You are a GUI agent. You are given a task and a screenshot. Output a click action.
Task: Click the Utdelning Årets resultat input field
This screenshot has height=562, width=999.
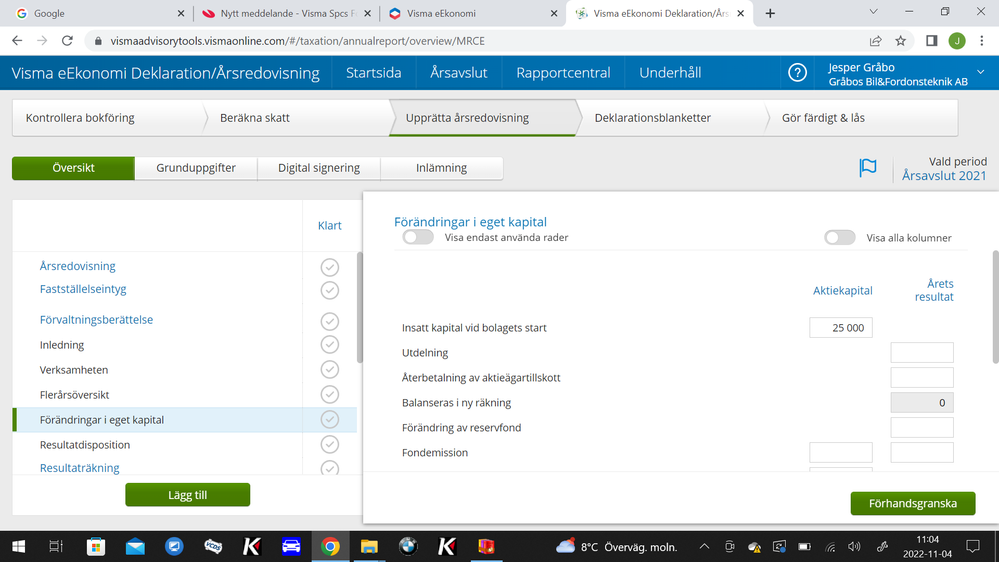pos(921,353)
